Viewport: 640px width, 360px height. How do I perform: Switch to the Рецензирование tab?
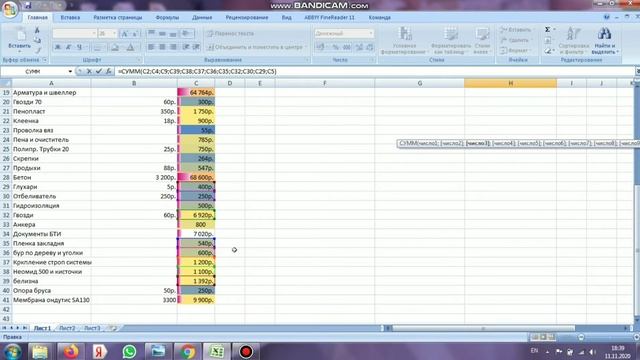pos(247,18)
